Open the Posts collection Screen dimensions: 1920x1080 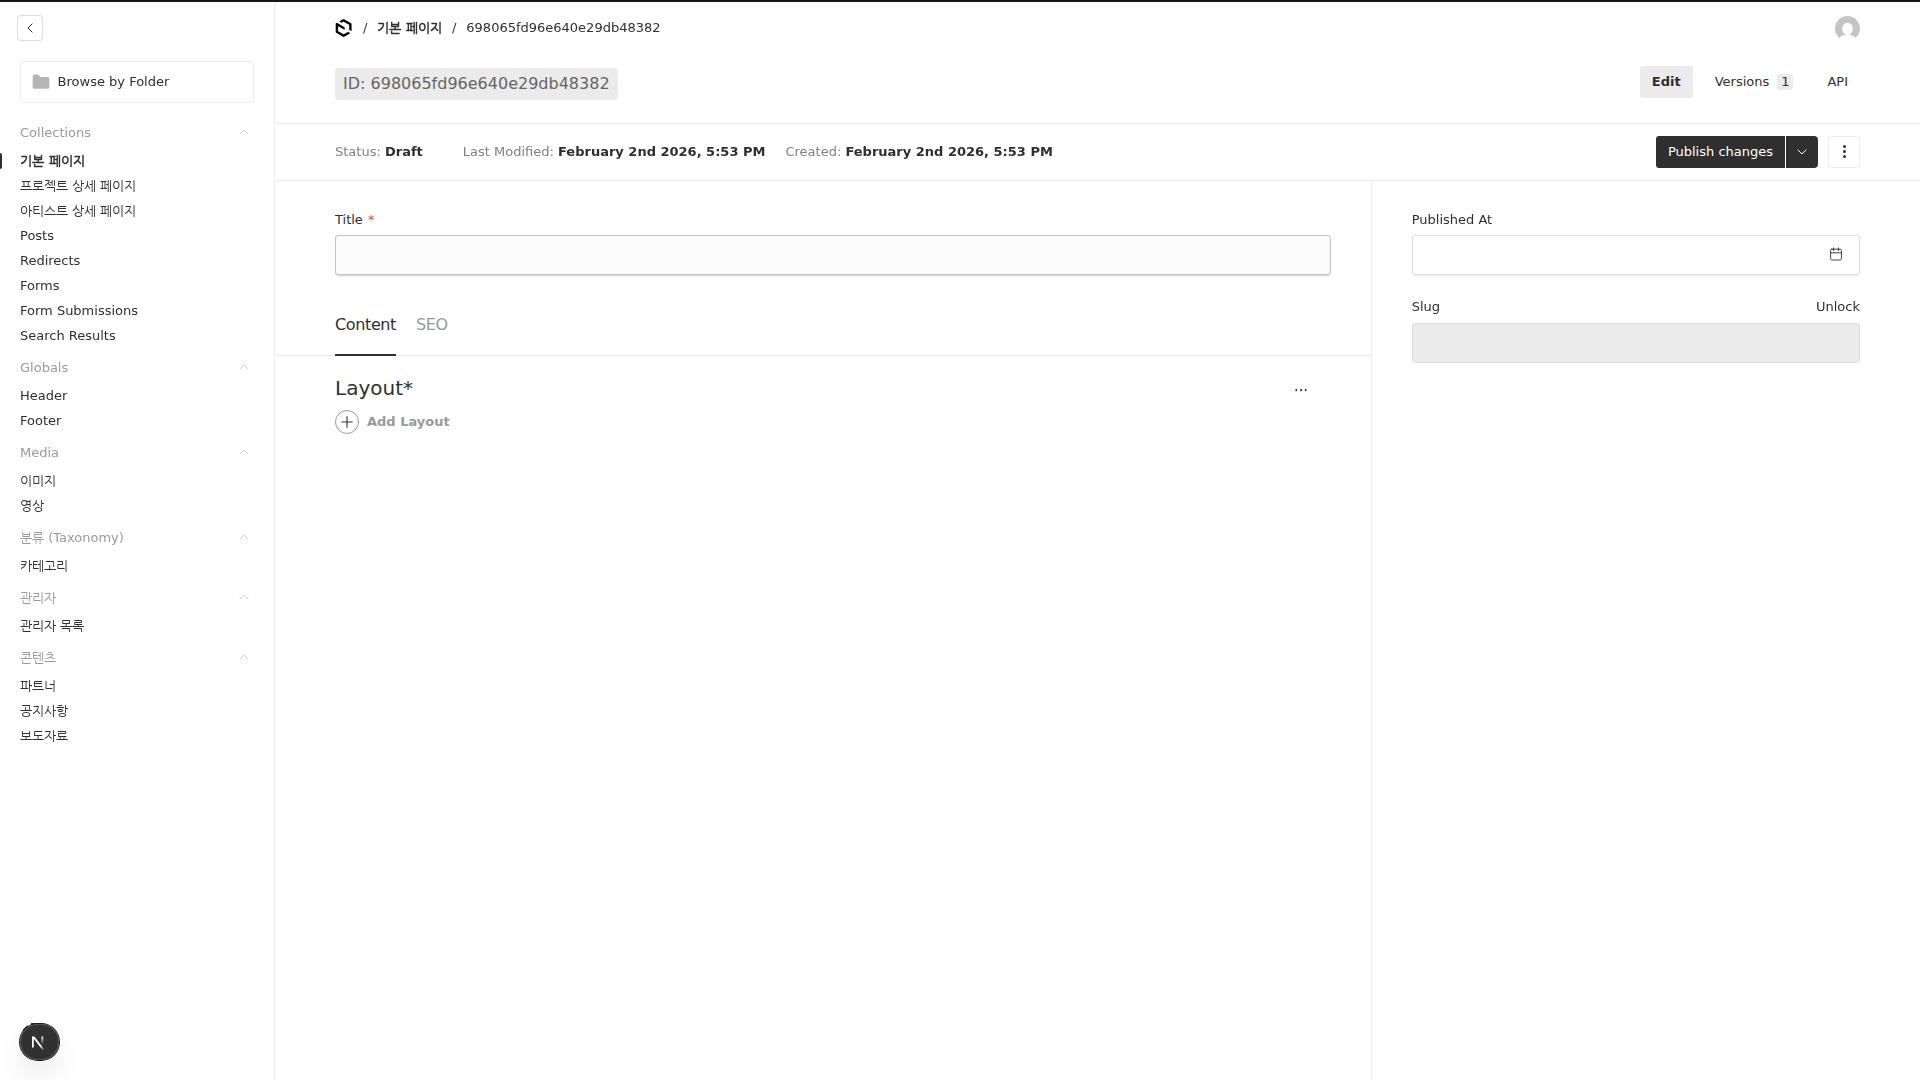pos(37,236)
